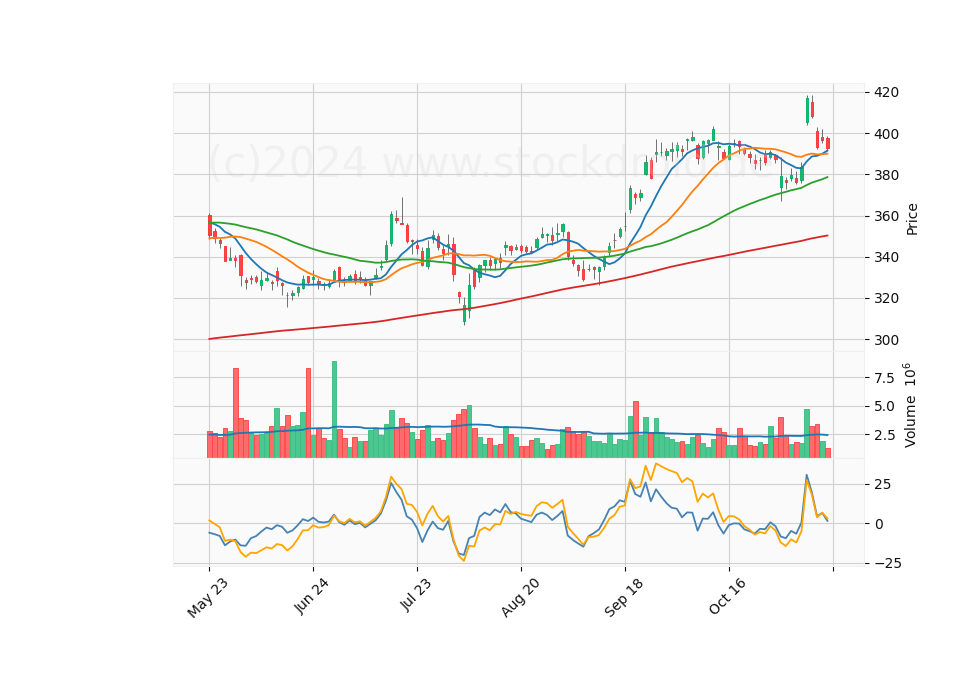Click the highest green candlestick near 418
The image size is (960, 690).
point(807,110)
